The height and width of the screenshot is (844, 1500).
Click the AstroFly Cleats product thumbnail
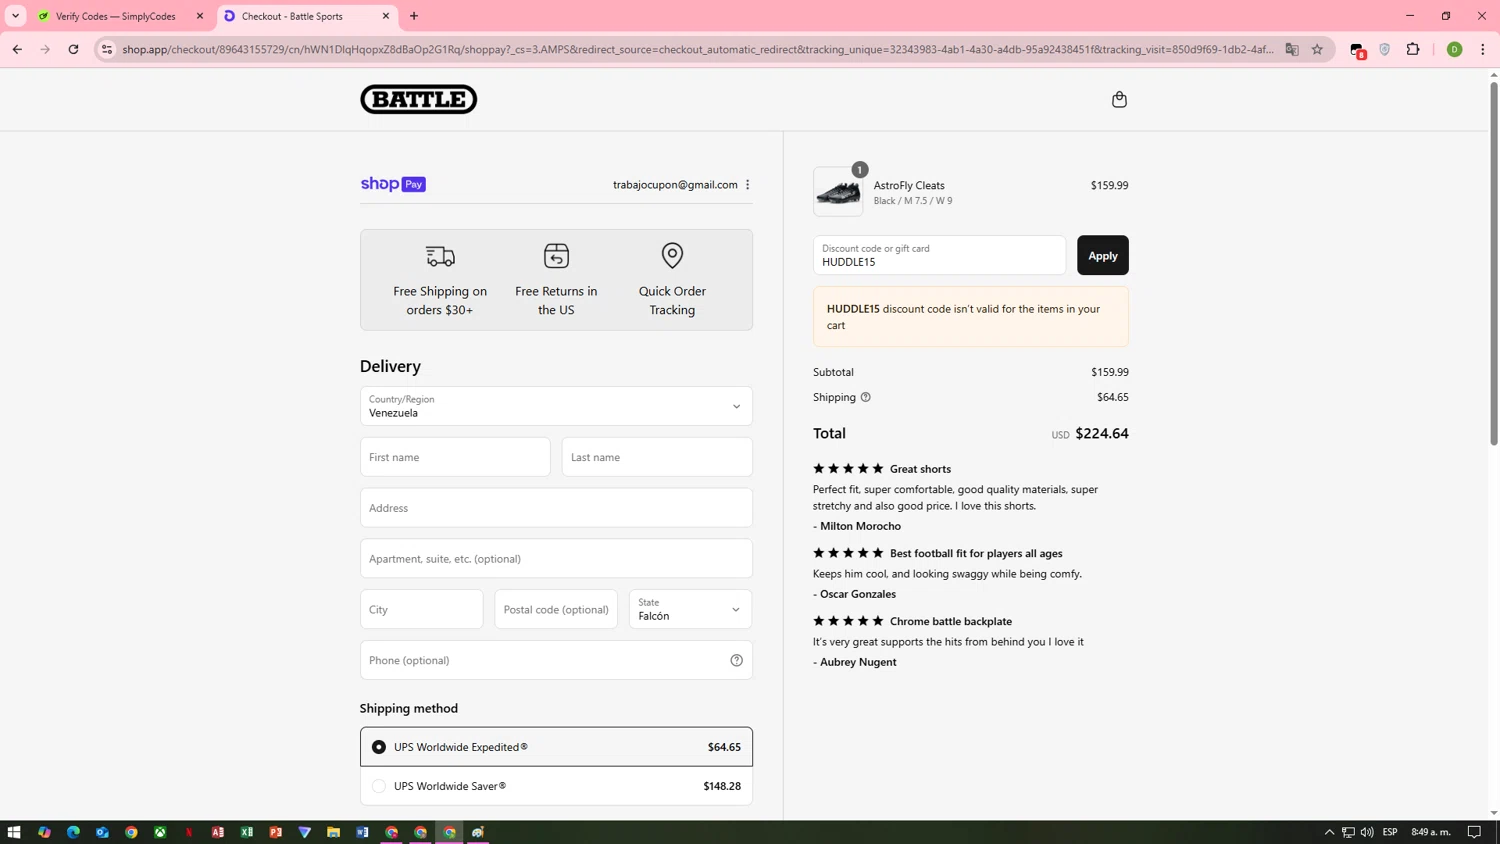pos(838,192)
